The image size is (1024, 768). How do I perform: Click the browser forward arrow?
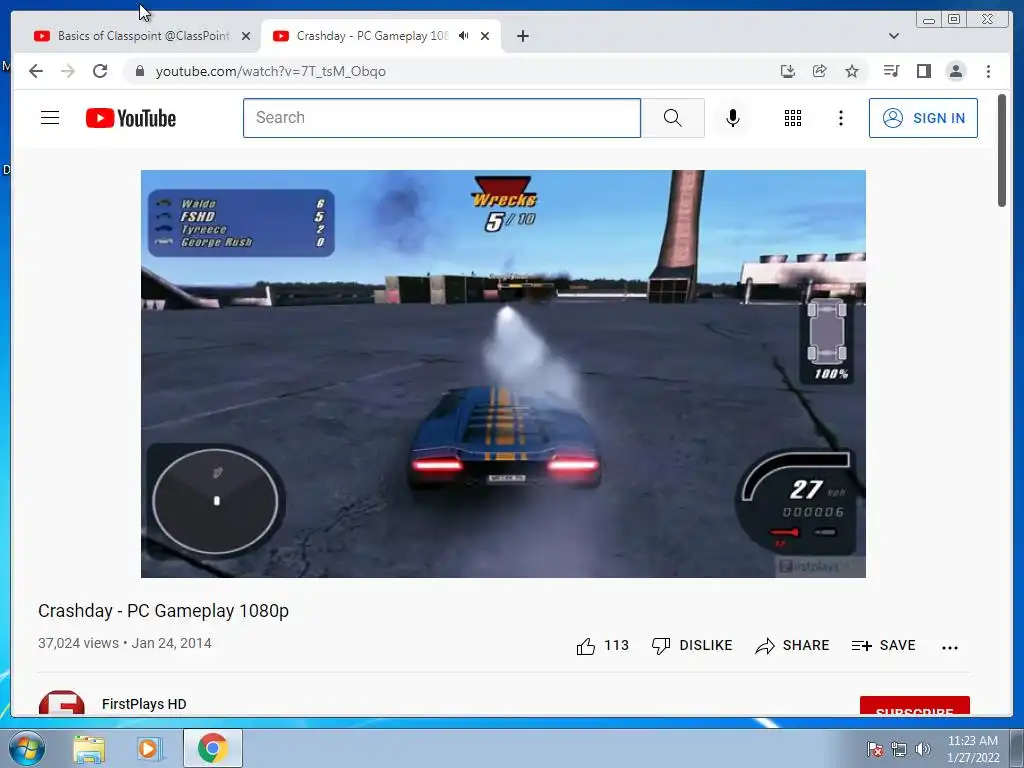68,71
